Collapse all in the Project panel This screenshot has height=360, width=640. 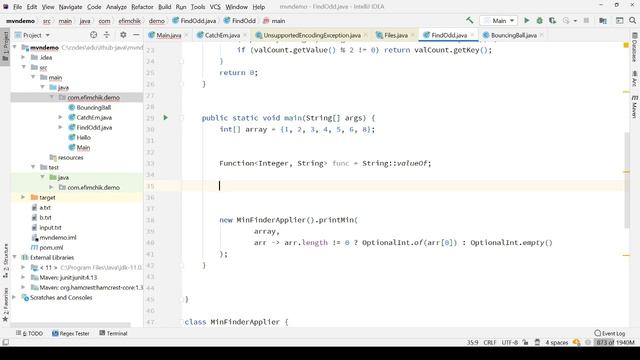(107, 35)
